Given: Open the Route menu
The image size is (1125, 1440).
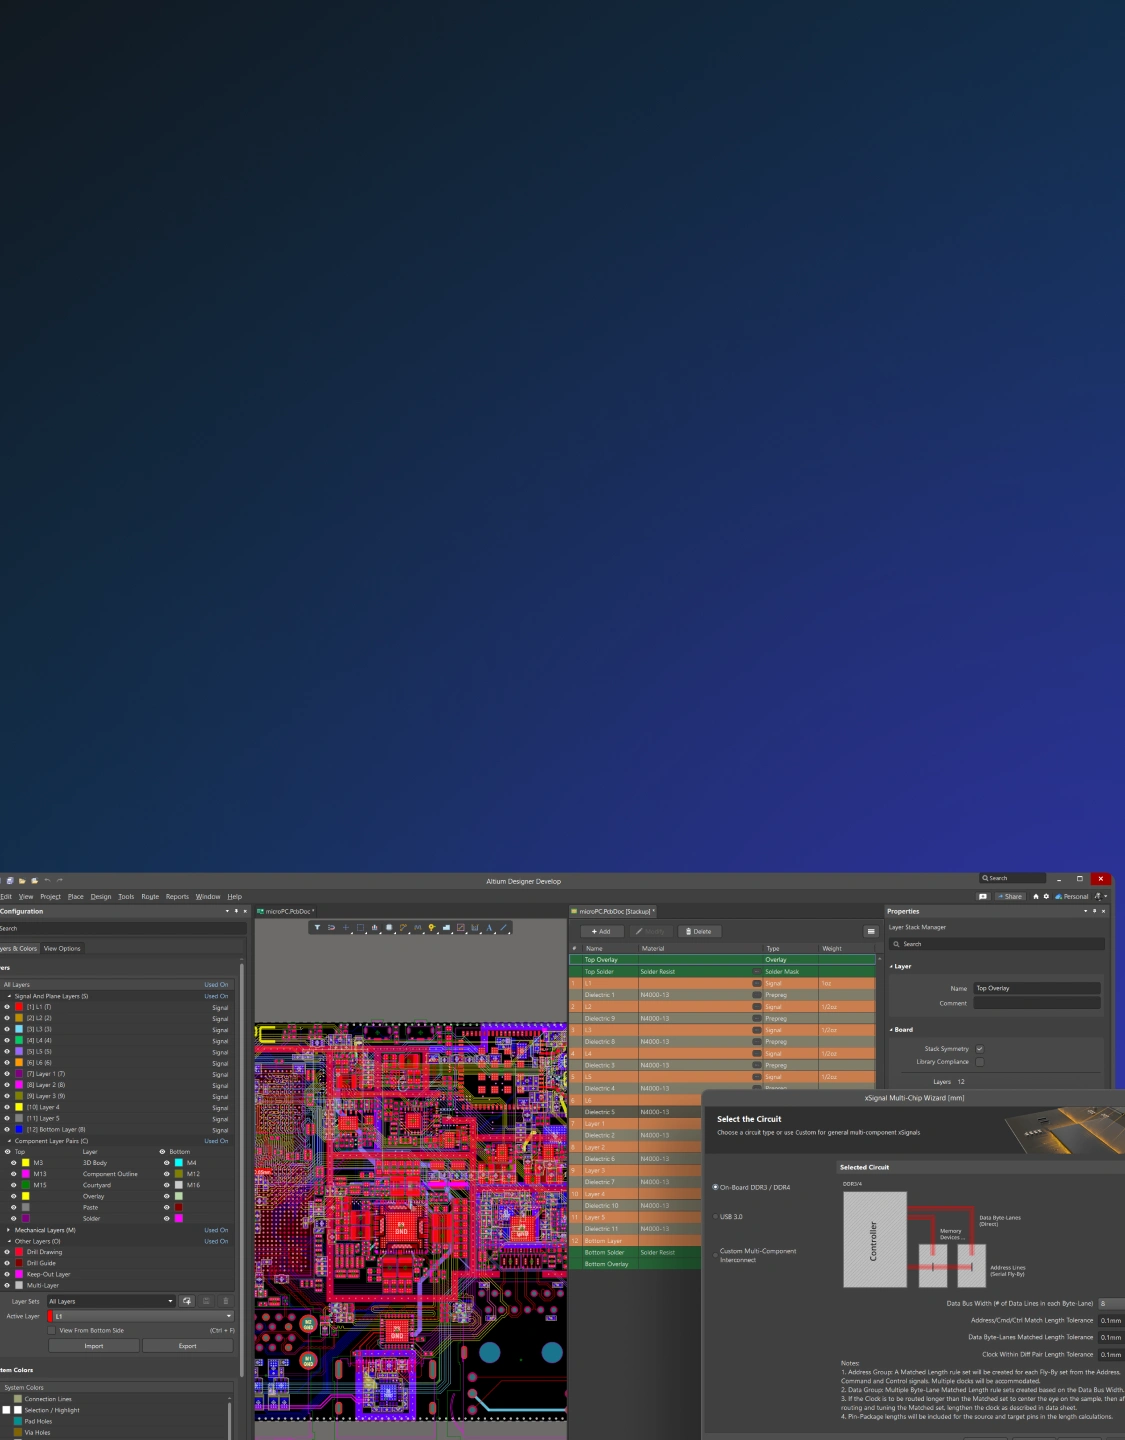Looking at the screenshot, I should click(150, 897).
